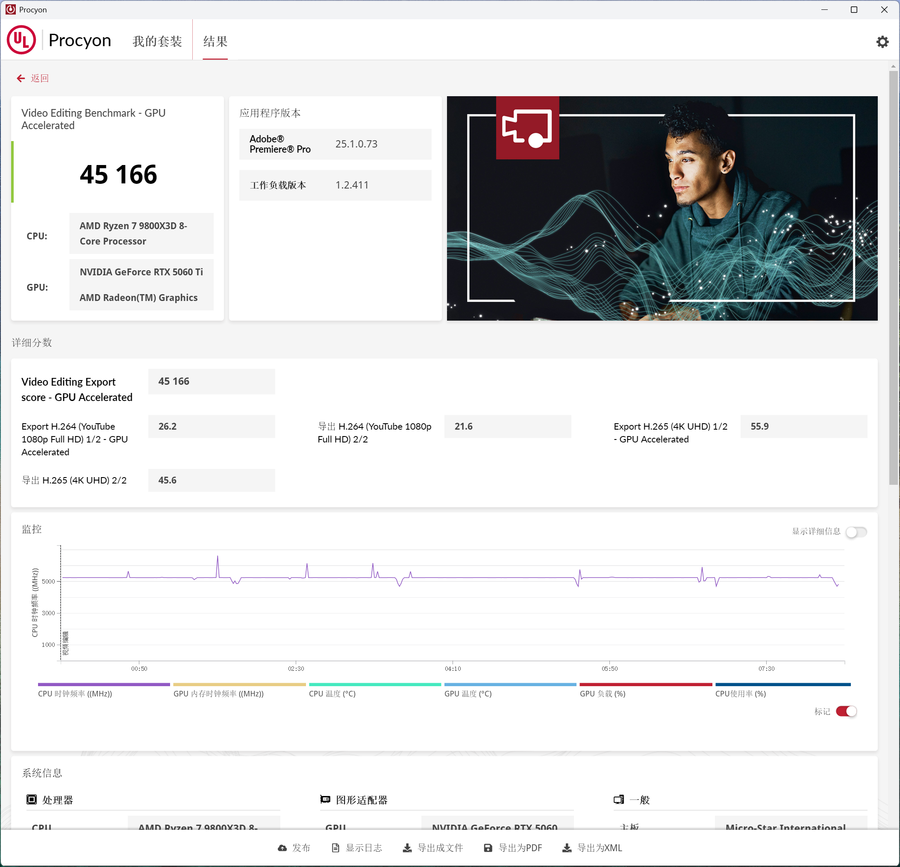Click the 显示日志 document icon
Viewport: 900px width, 867px height.
tap(336, 848)
